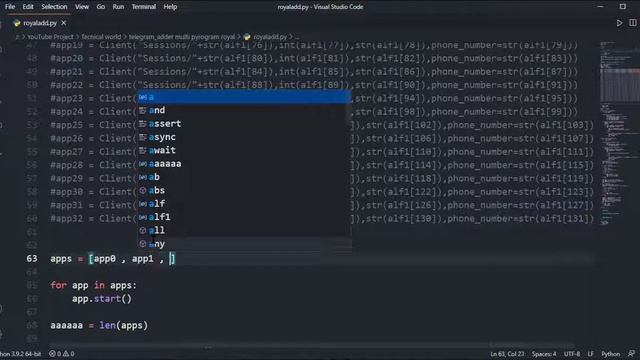Close the royaladd.py tab
This screenshot has width=640, height=360.
coord(64,23)
